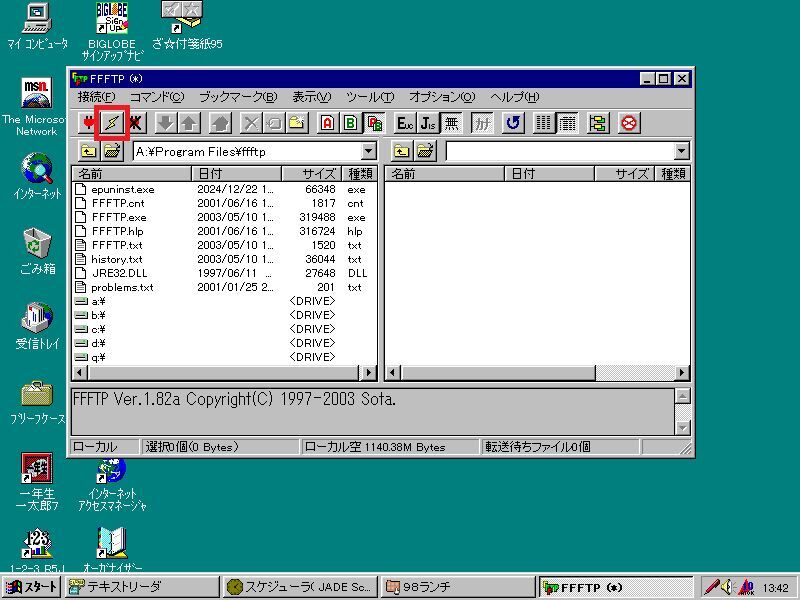
Task: Toggle the synchronized folder movement button
Action: coord(598,123)
